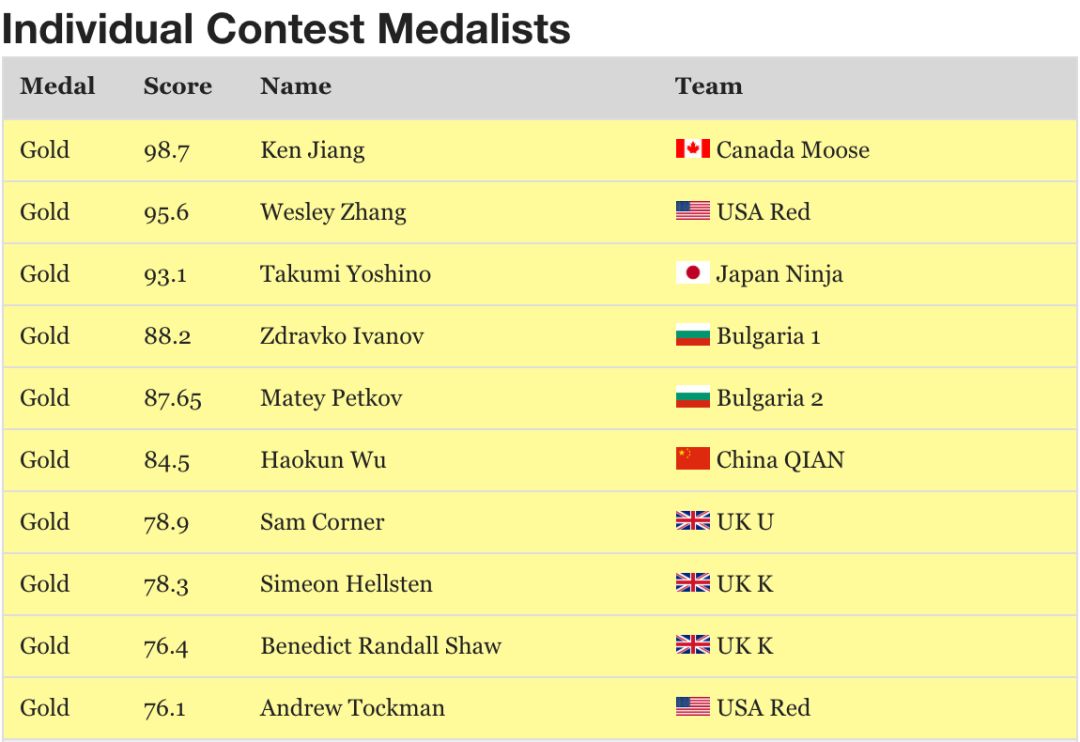Click the US flag in Andrew Tockman's row

pyautogui.click(x=692, y=707)
